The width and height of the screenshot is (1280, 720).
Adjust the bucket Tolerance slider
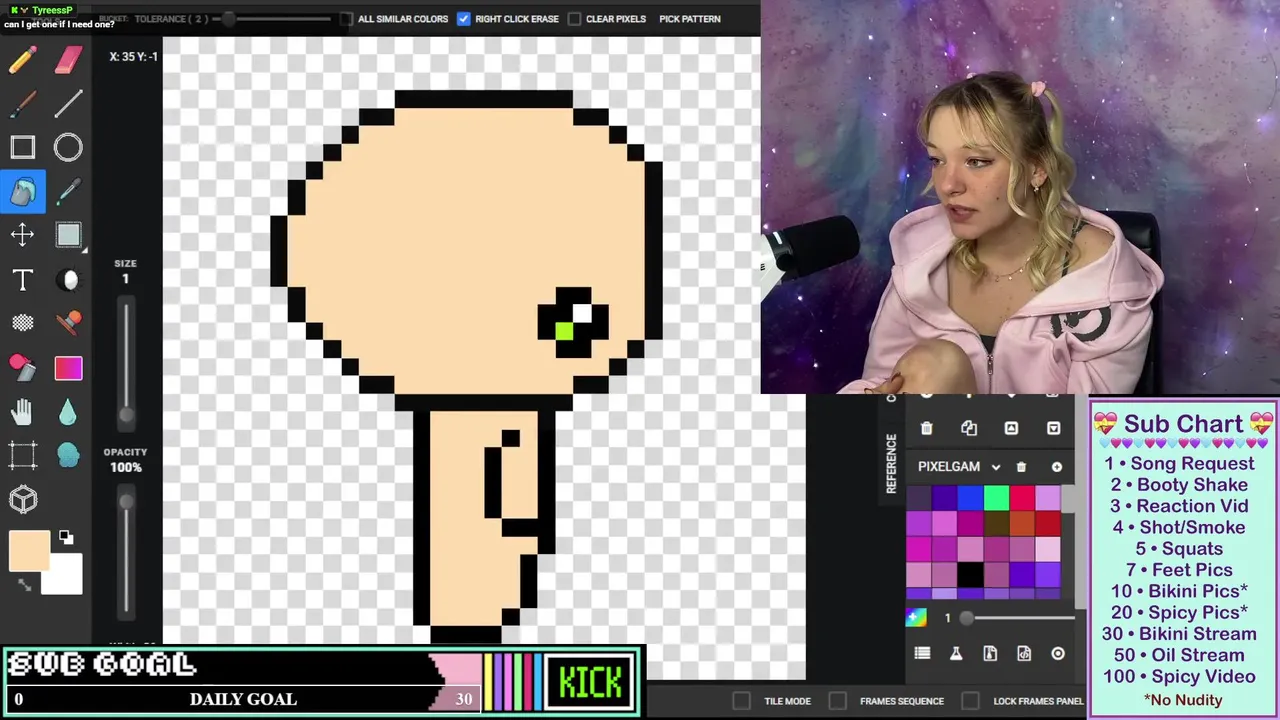coord(270,19)
